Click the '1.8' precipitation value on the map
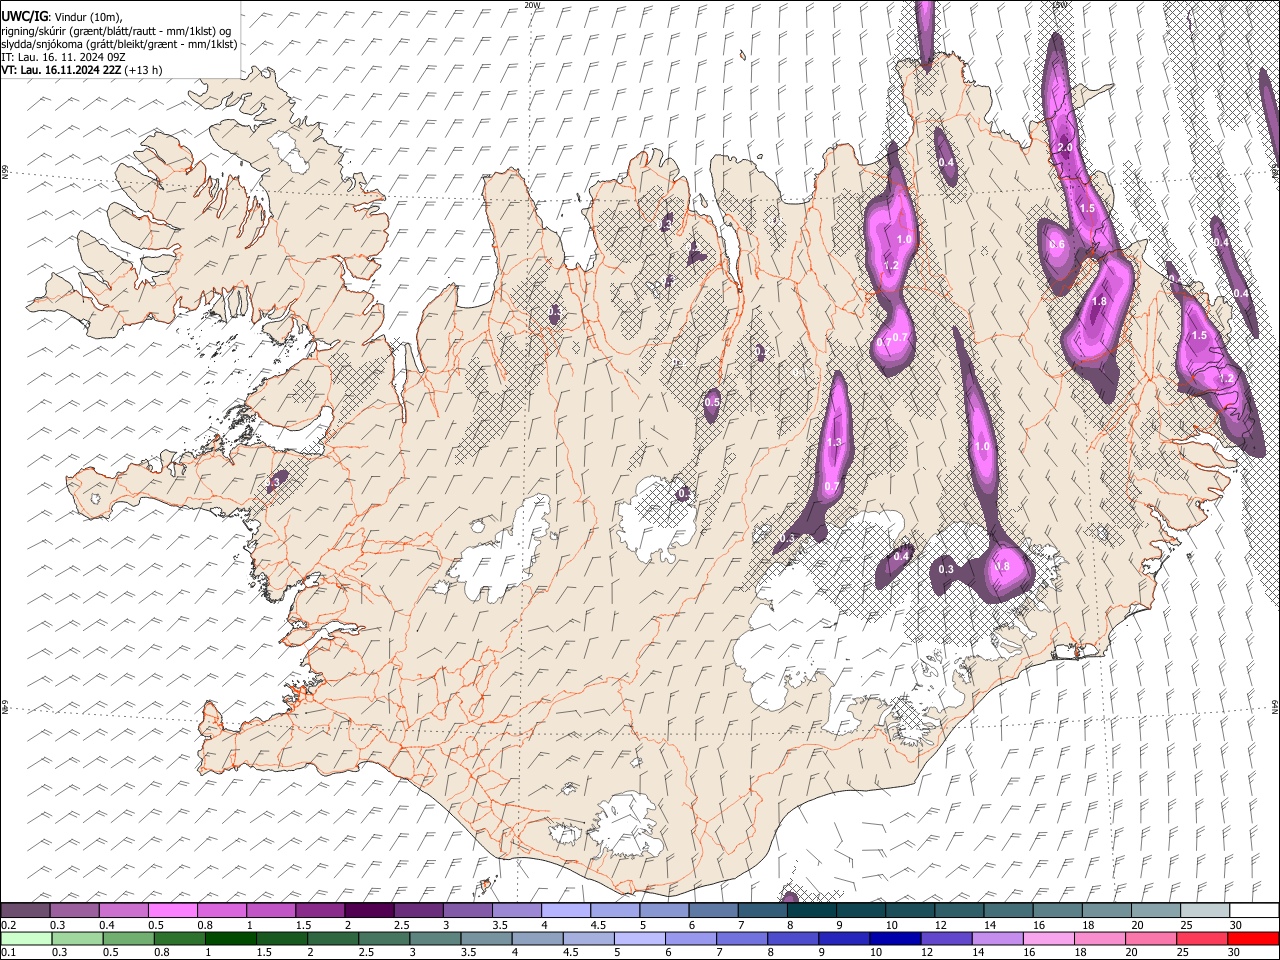Screen dimensions: 1280x960 tap(1100, 301)
